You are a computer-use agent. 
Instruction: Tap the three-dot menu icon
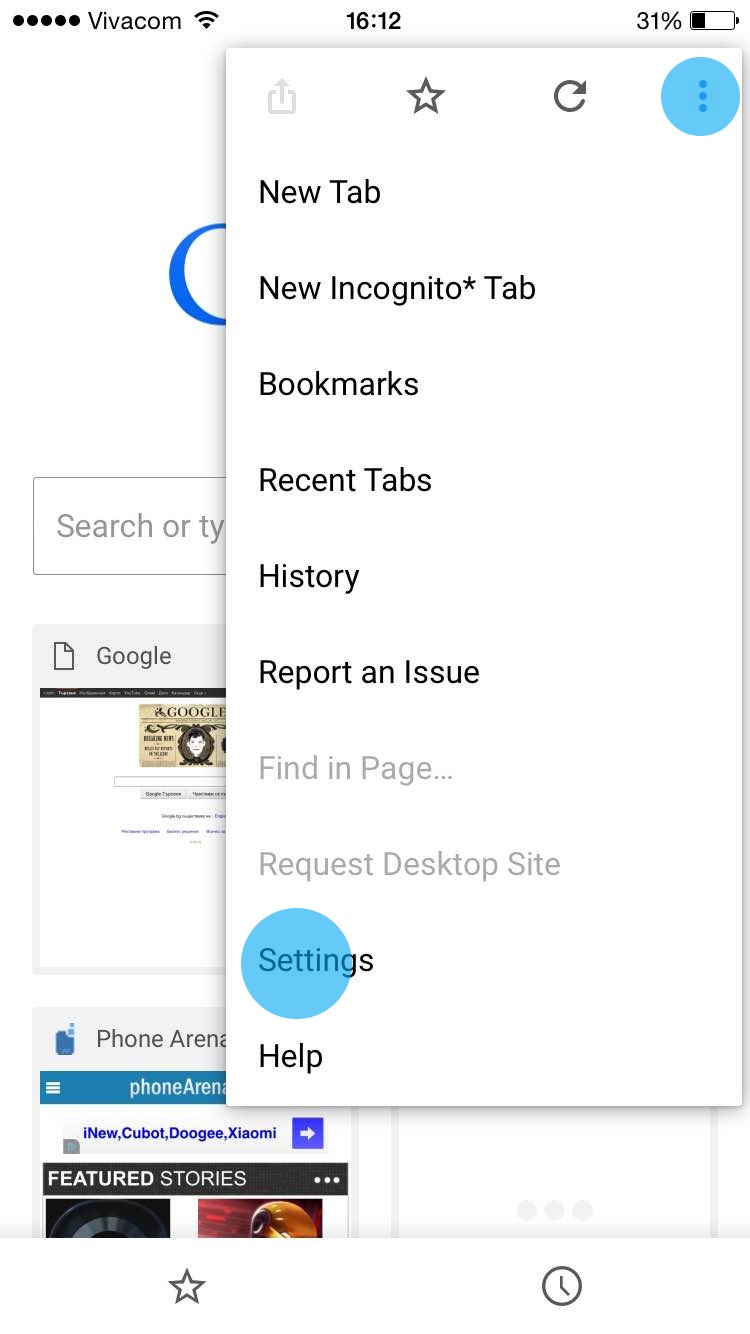(702, 96)
